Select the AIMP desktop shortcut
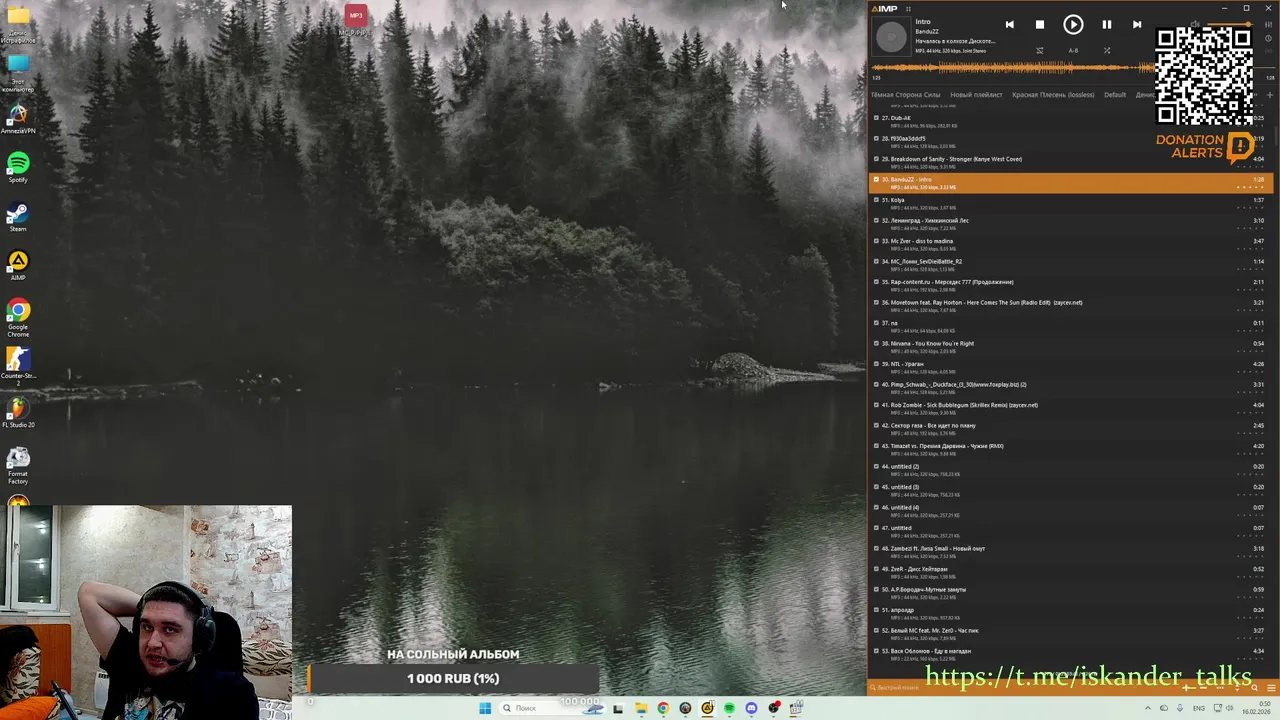1280x720 pixels. pyautogui.click(x=18, y=265)
